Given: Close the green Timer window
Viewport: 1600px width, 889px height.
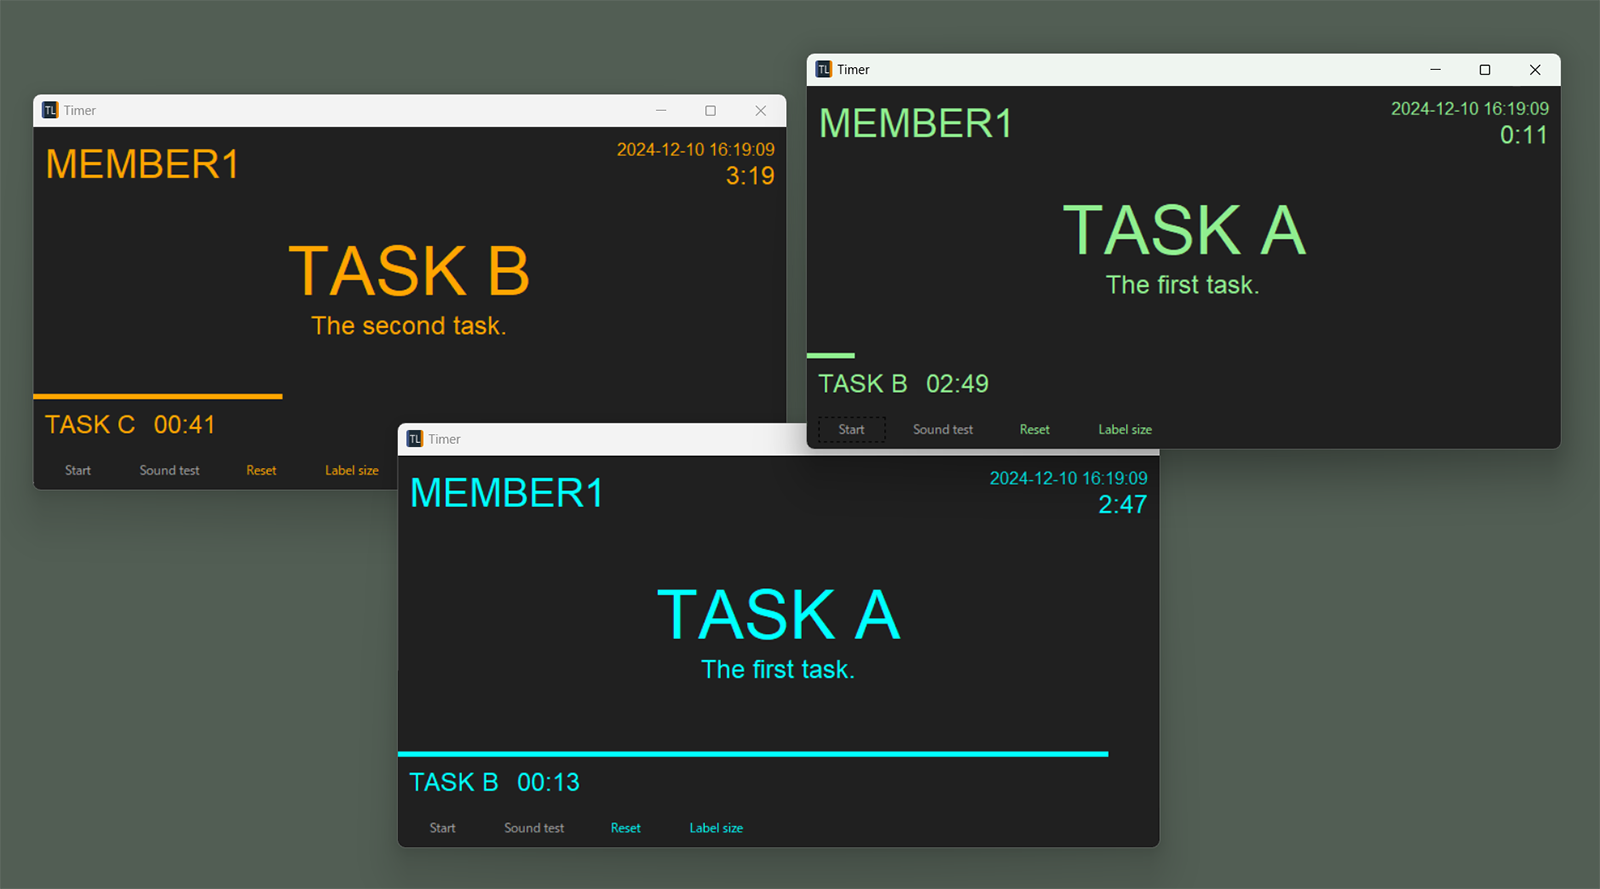Looking at the screenshot, I should [1535, 69].
